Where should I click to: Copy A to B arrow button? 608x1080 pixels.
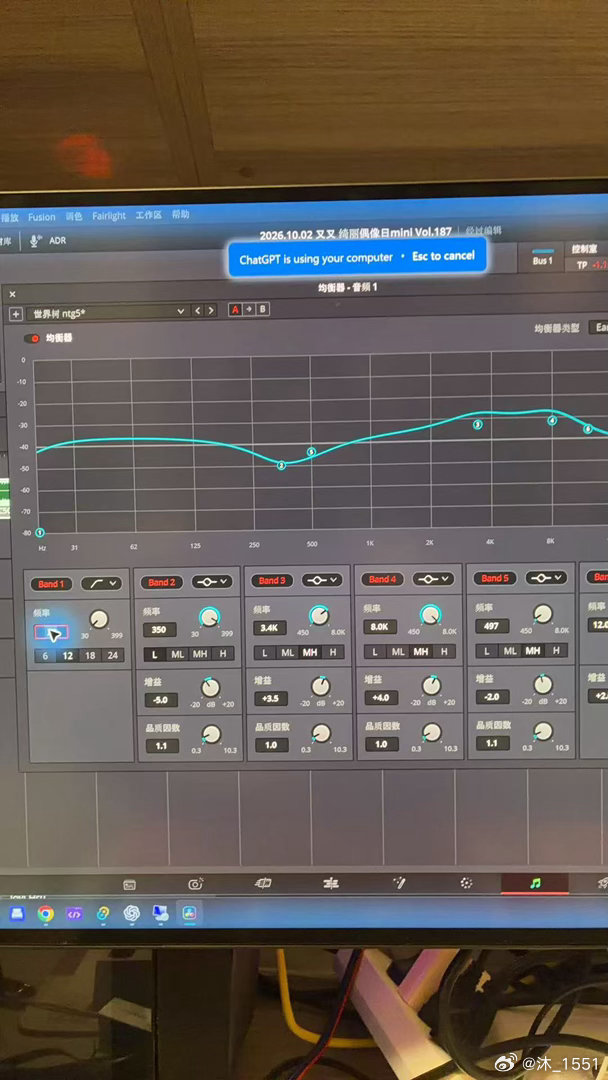pyautogui.click(x=249, y=309)
